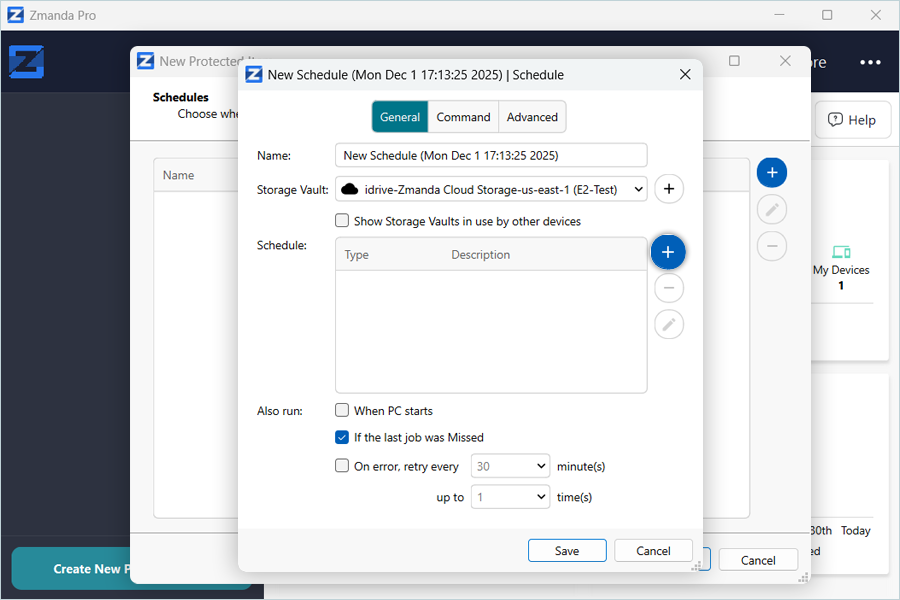Click the My Devices icon

[840, 251]
